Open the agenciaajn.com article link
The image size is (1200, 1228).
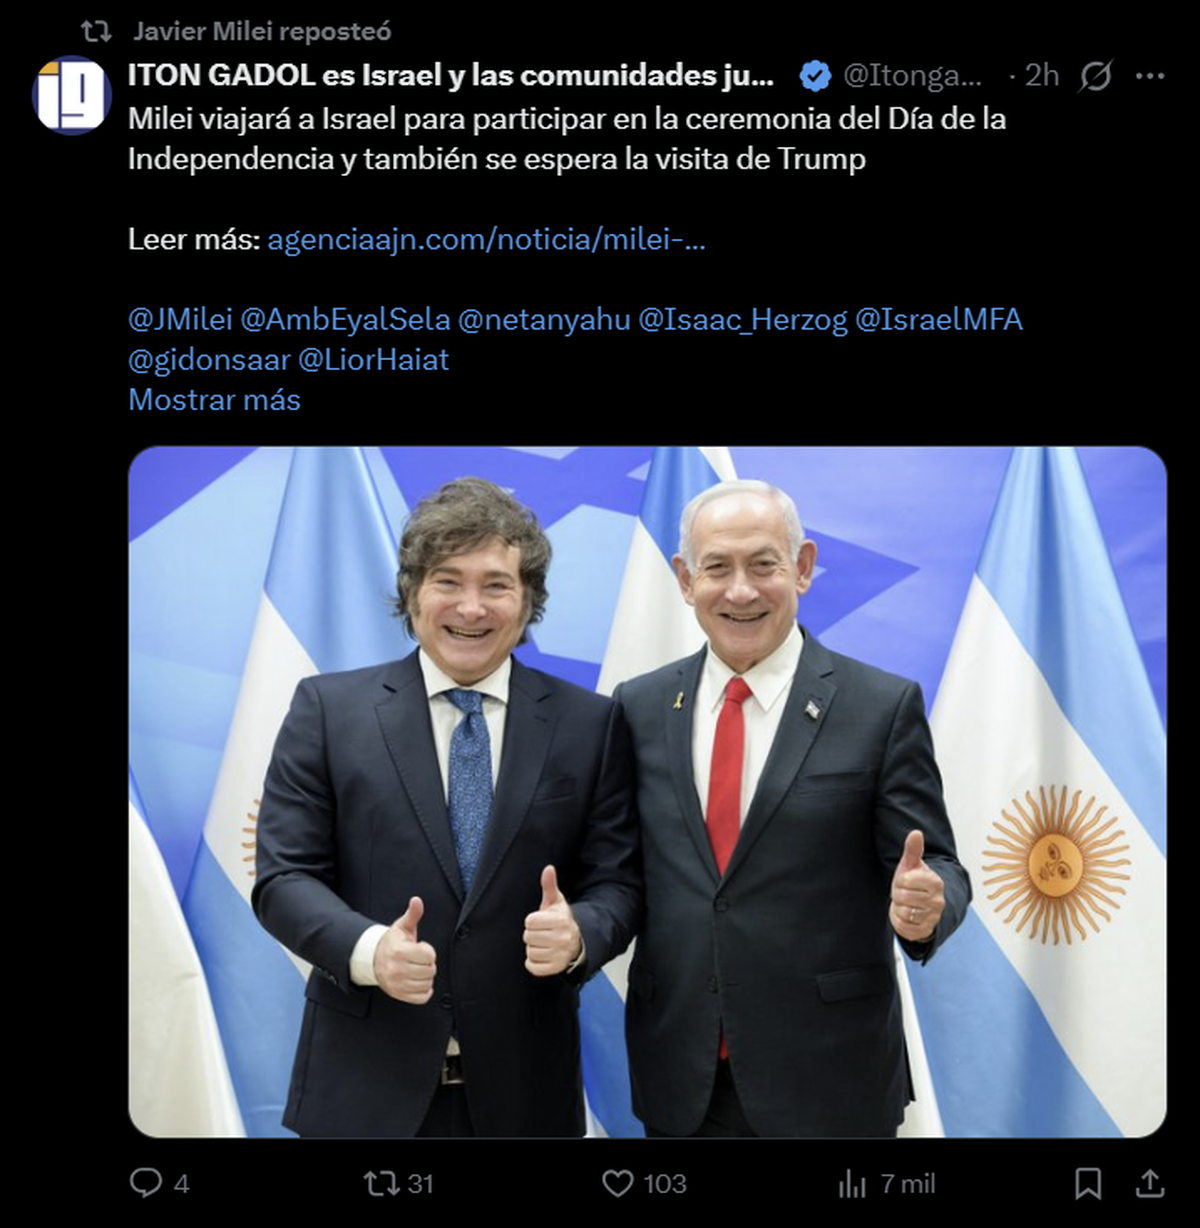point(486,240)
